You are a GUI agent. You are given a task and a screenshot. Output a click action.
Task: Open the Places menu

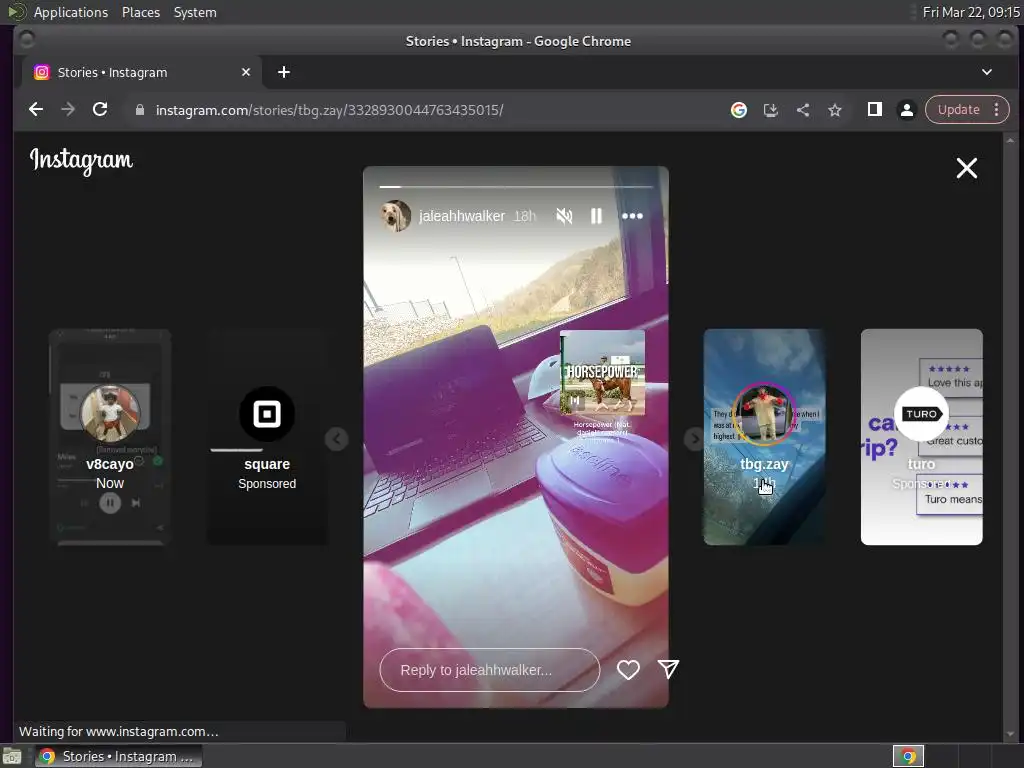click(140, 12)
